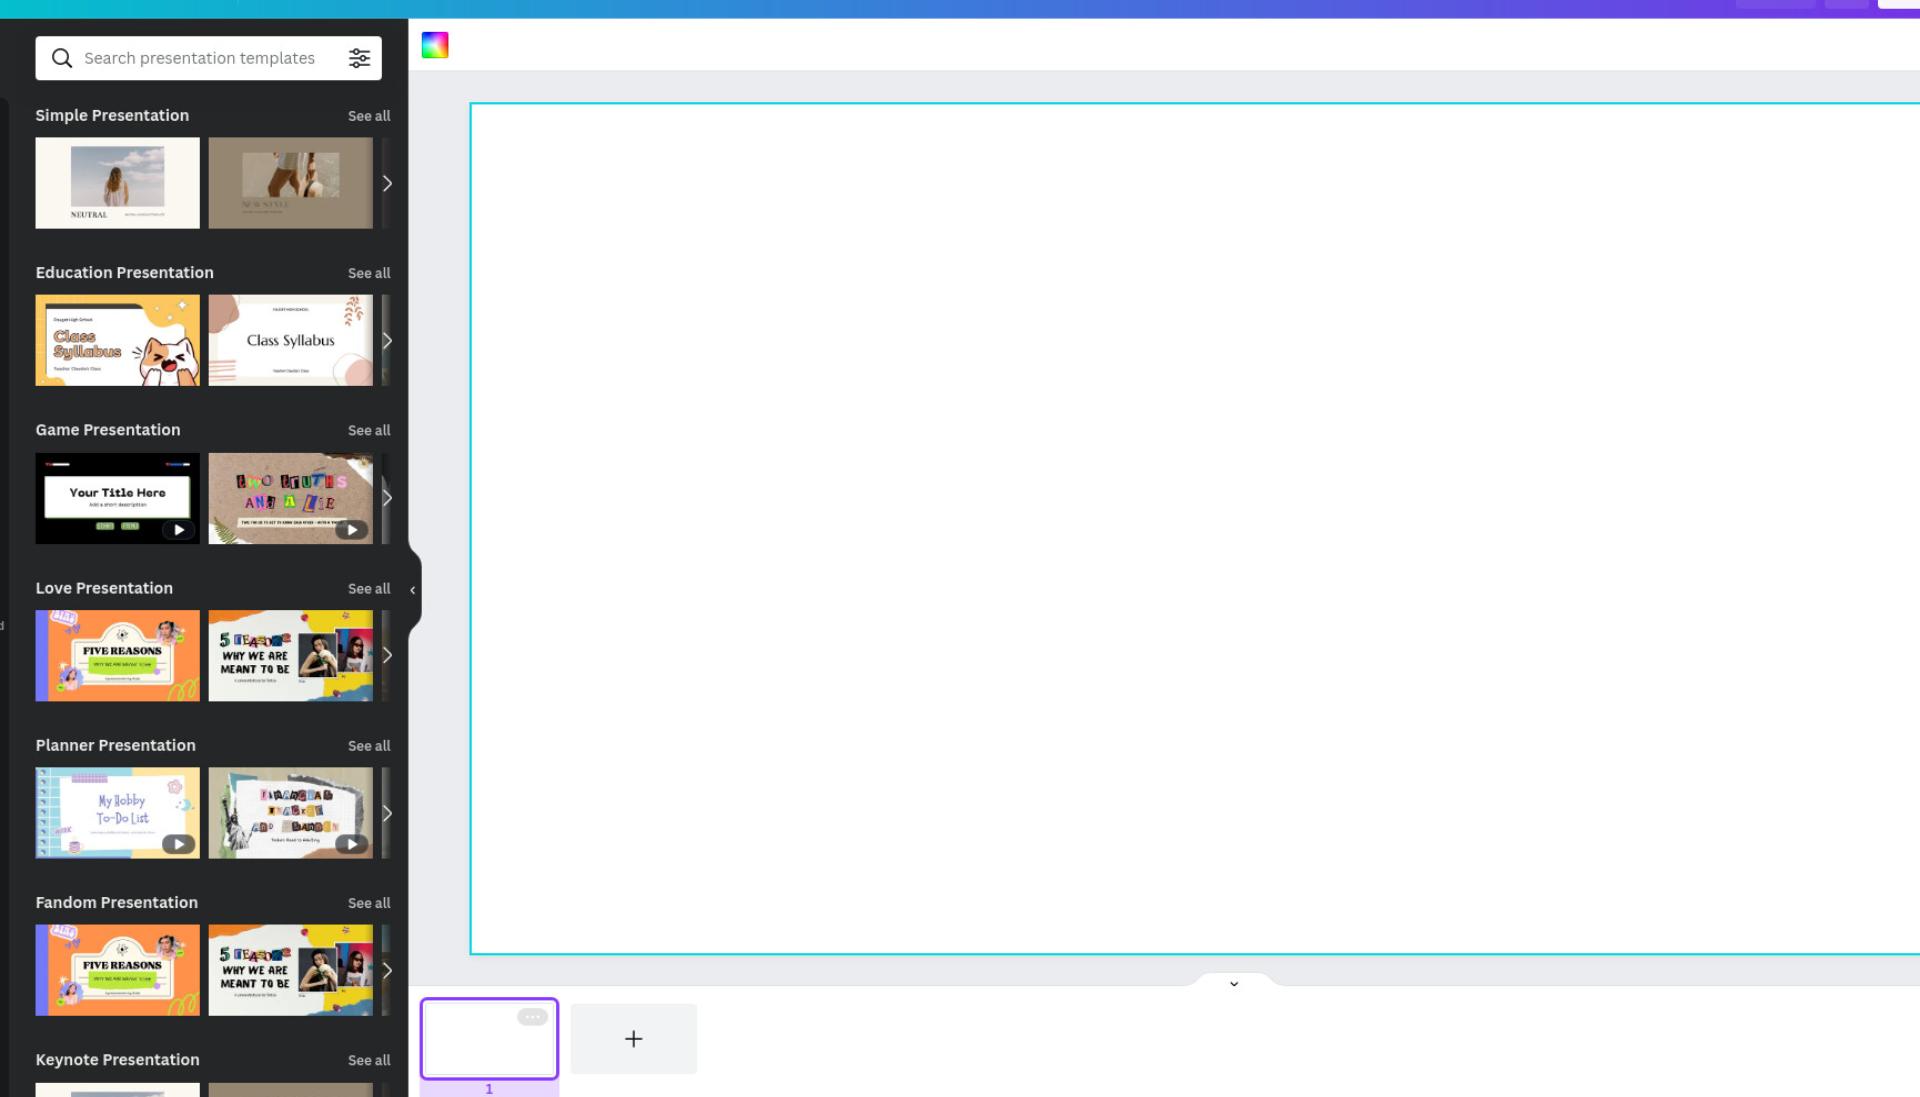
Task: Show next Simple Presentation templates arrow
Action: pyautogui.click(x=387, y=183)
